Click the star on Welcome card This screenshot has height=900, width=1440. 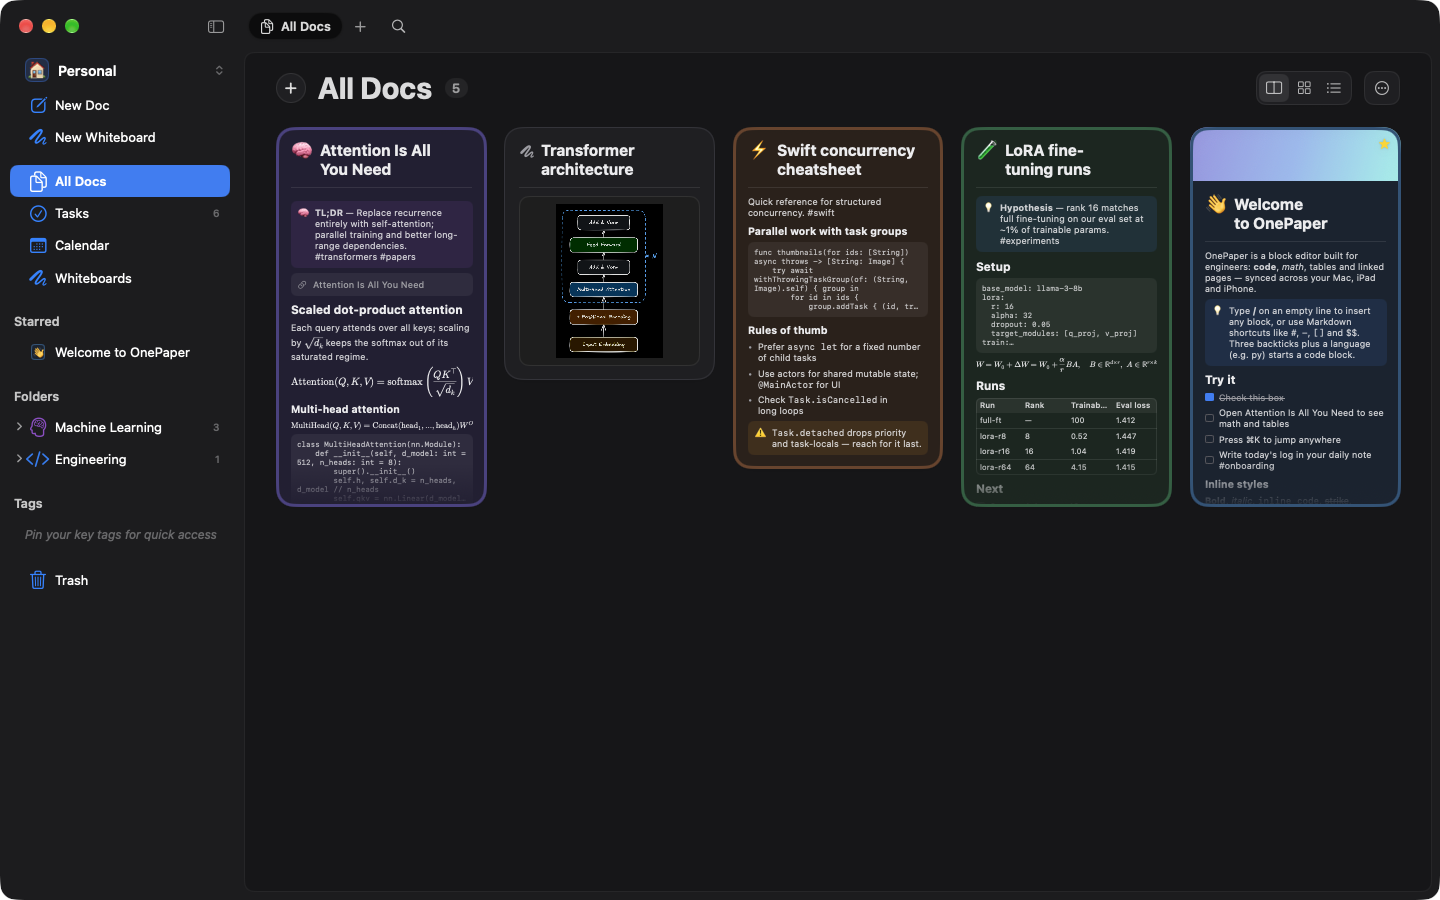pos(1384,144)
